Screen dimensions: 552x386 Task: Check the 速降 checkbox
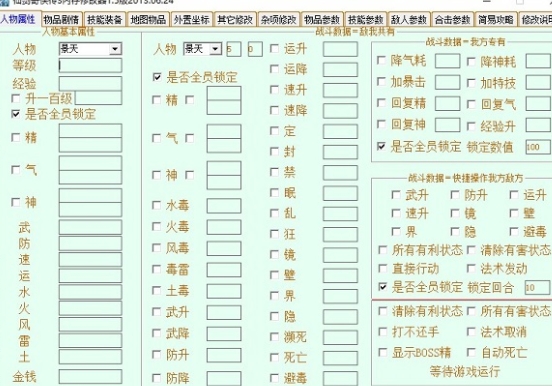(x=274, y=110)
